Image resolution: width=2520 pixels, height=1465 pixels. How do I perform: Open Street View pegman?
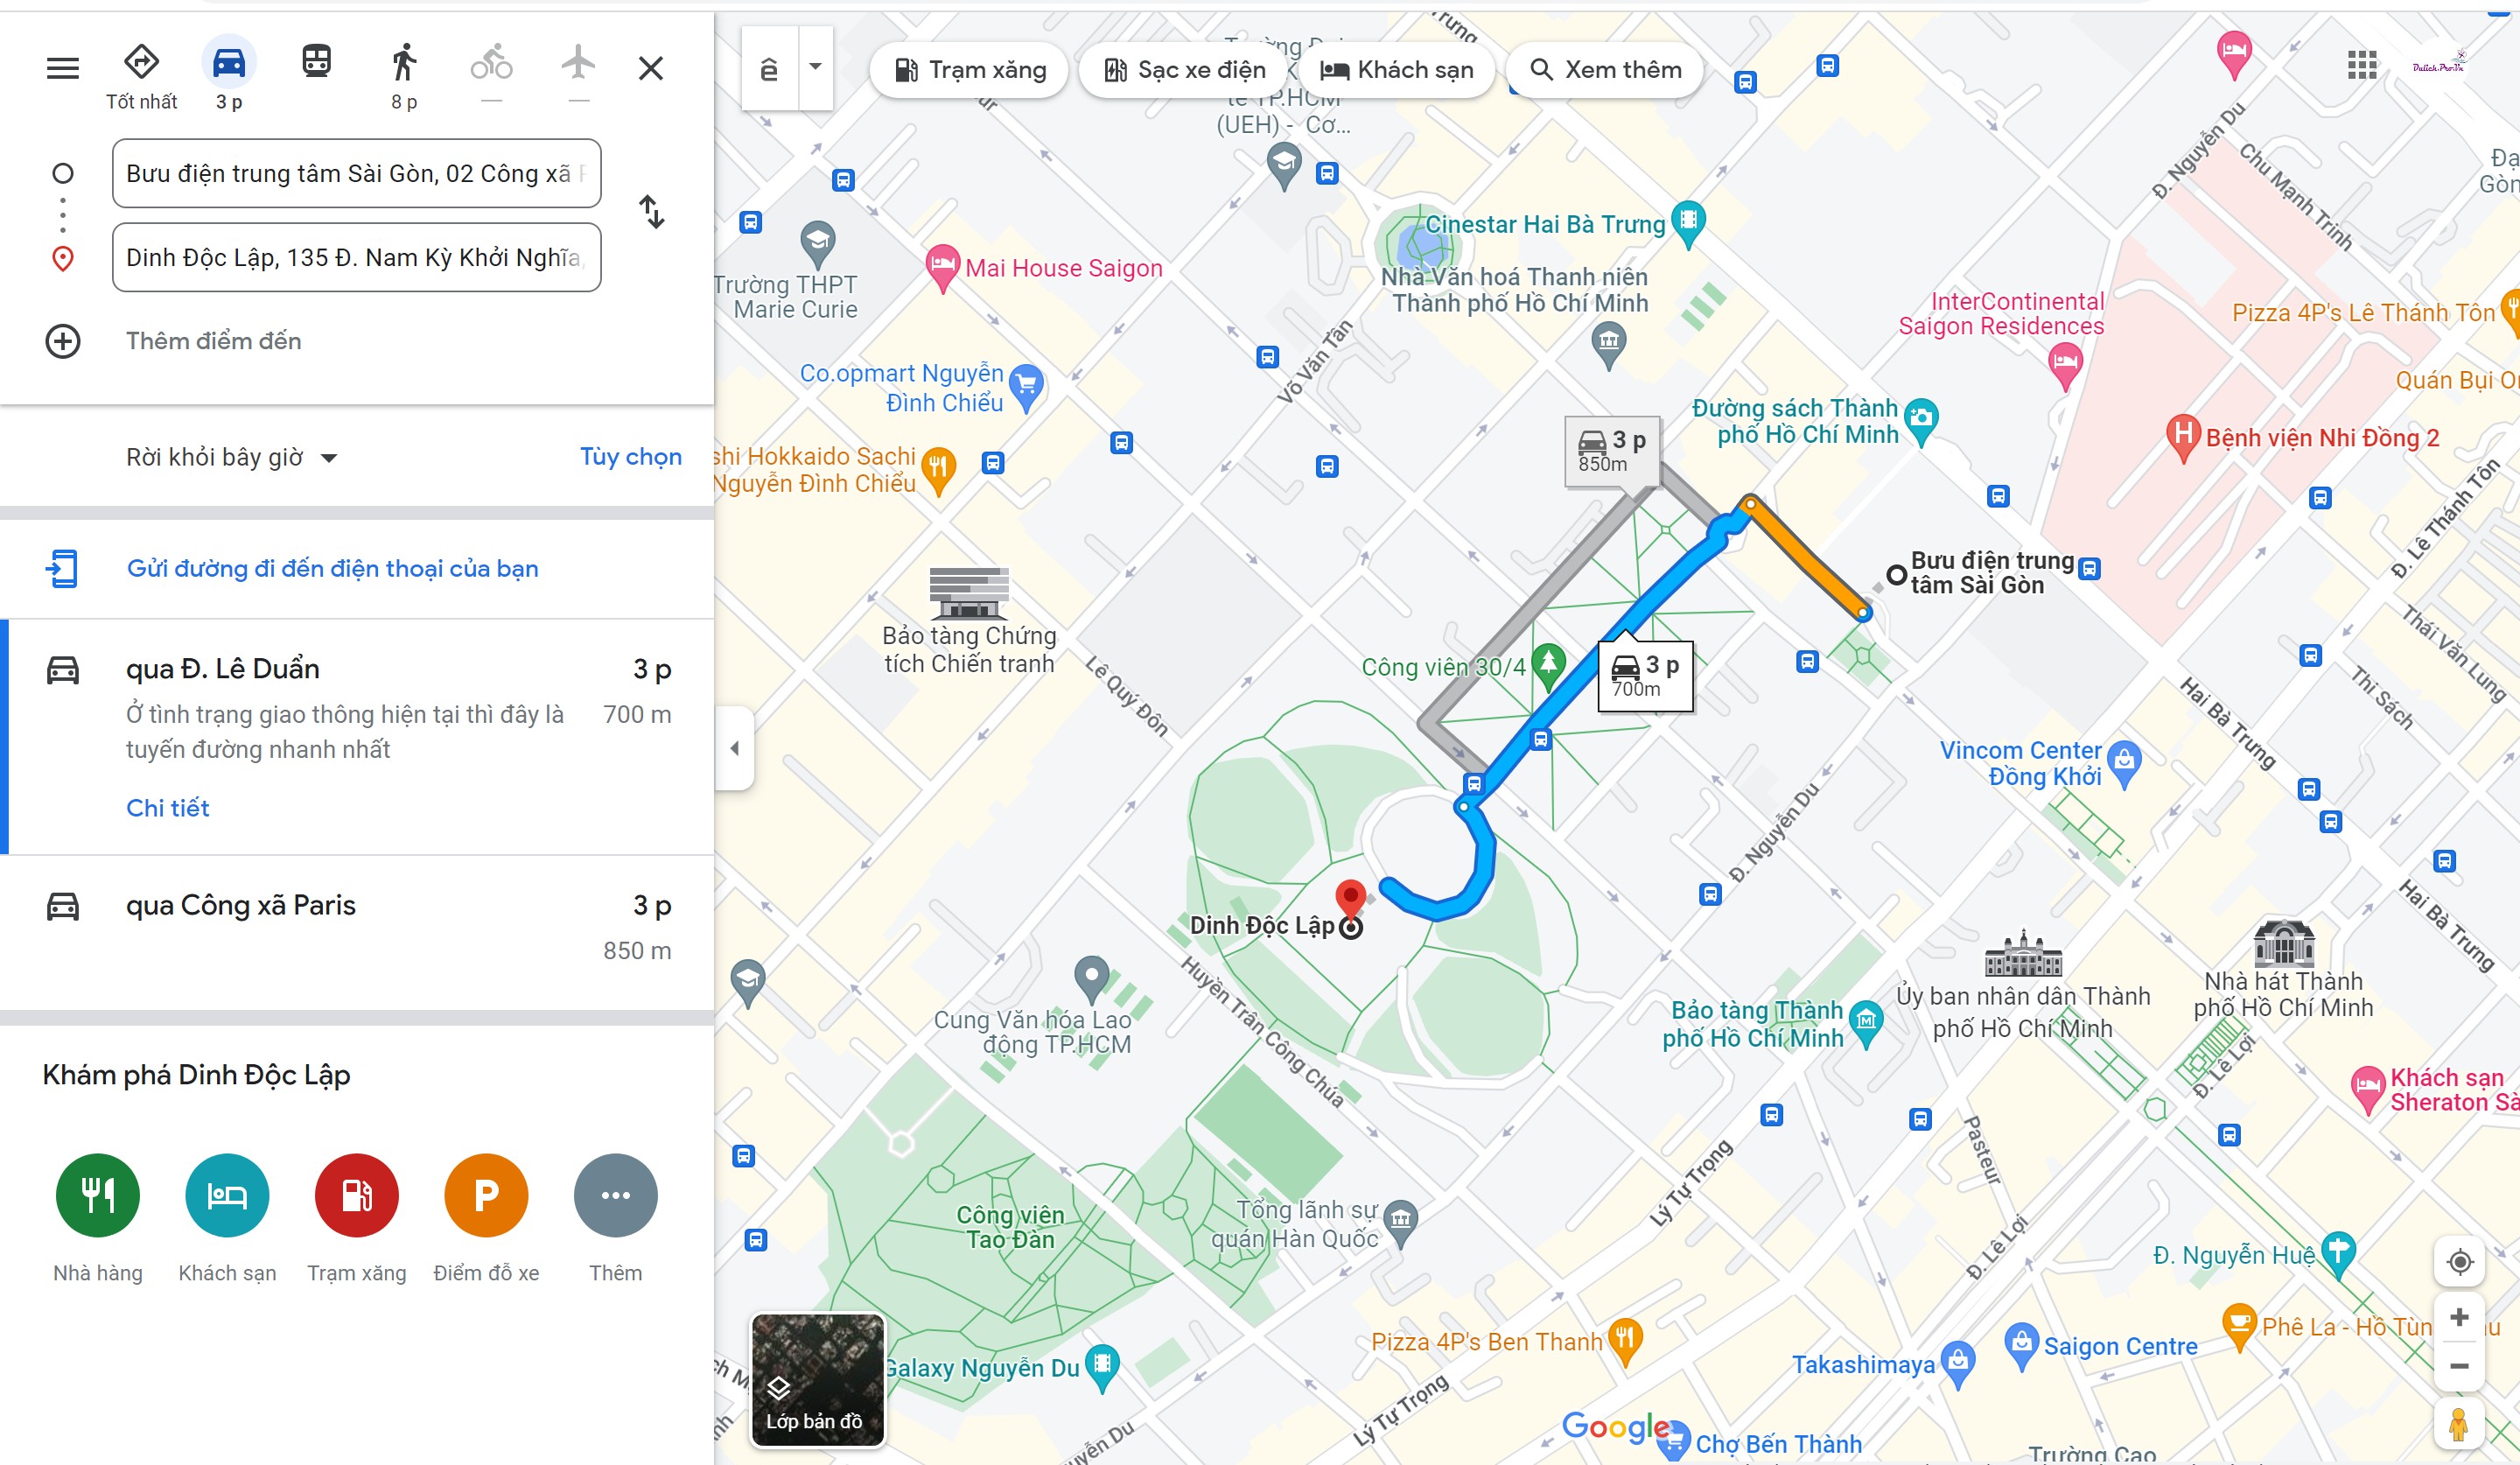[x=2459, y=1422]
